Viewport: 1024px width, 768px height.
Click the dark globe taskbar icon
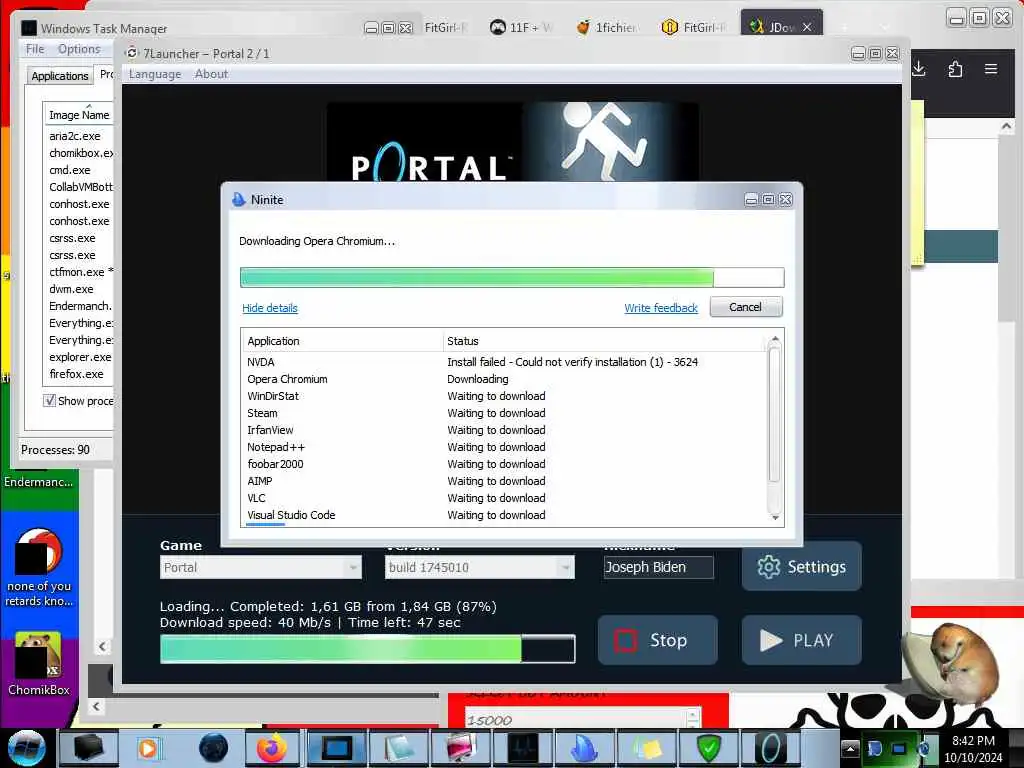212,748
